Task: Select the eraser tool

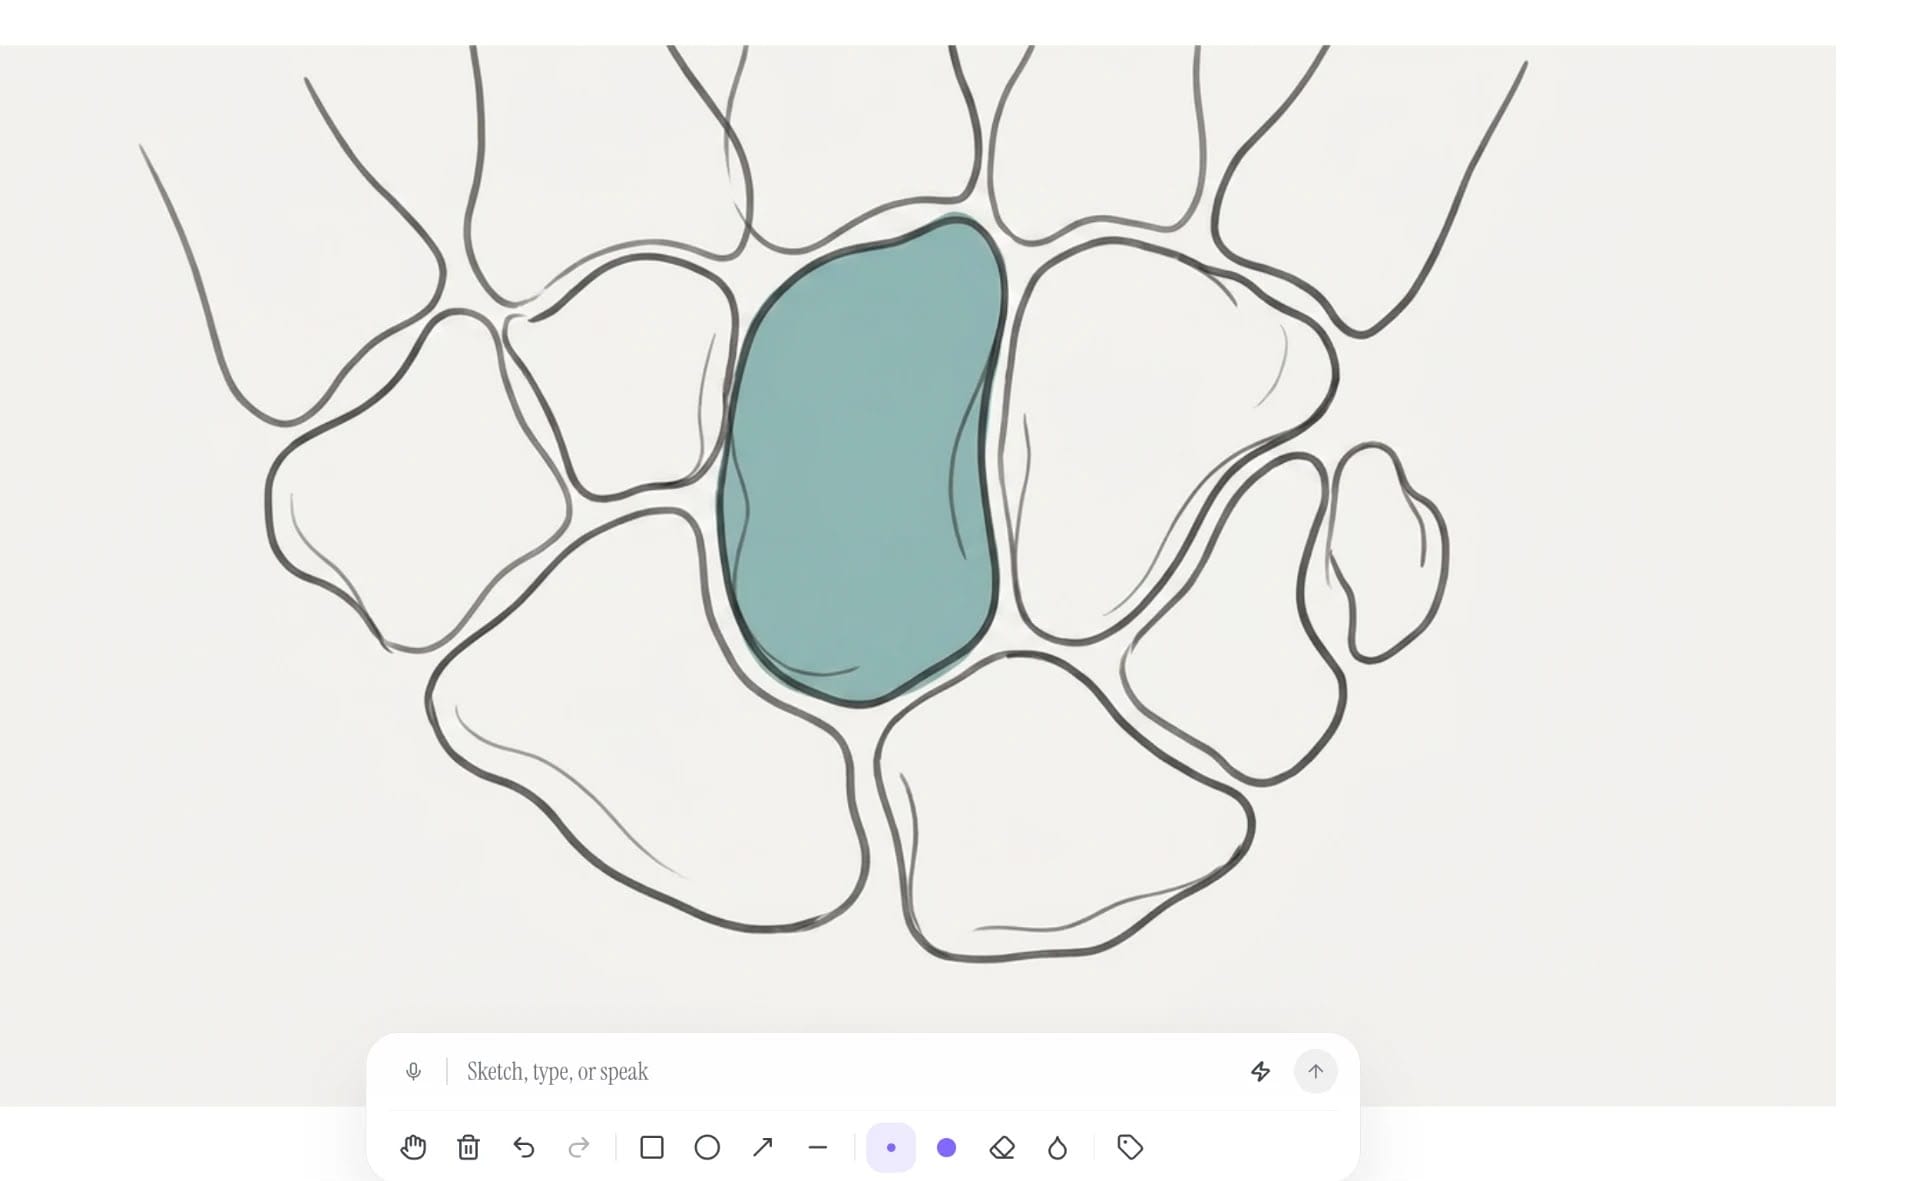Action: [x=1002, y=1147]
